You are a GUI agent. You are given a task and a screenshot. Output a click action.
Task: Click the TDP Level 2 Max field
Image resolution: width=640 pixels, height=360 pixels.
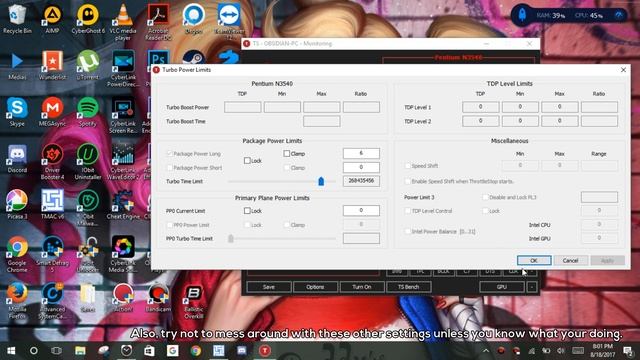[560, 121]
